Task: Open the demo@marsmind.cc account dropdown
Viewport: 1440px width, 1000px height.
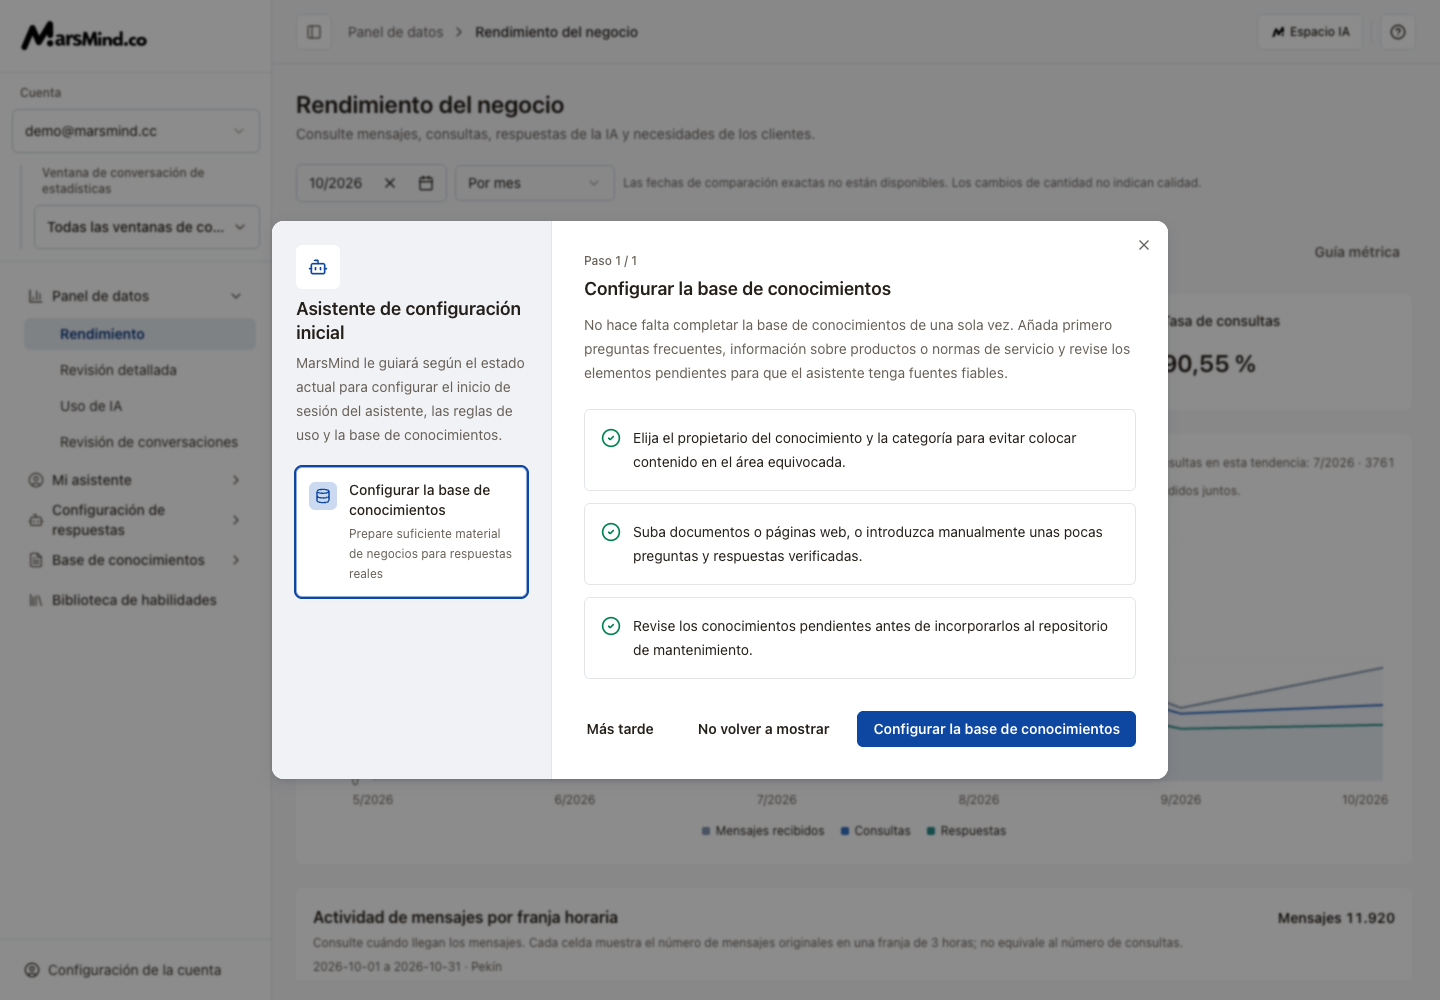Action: click(x=136, y=131)
